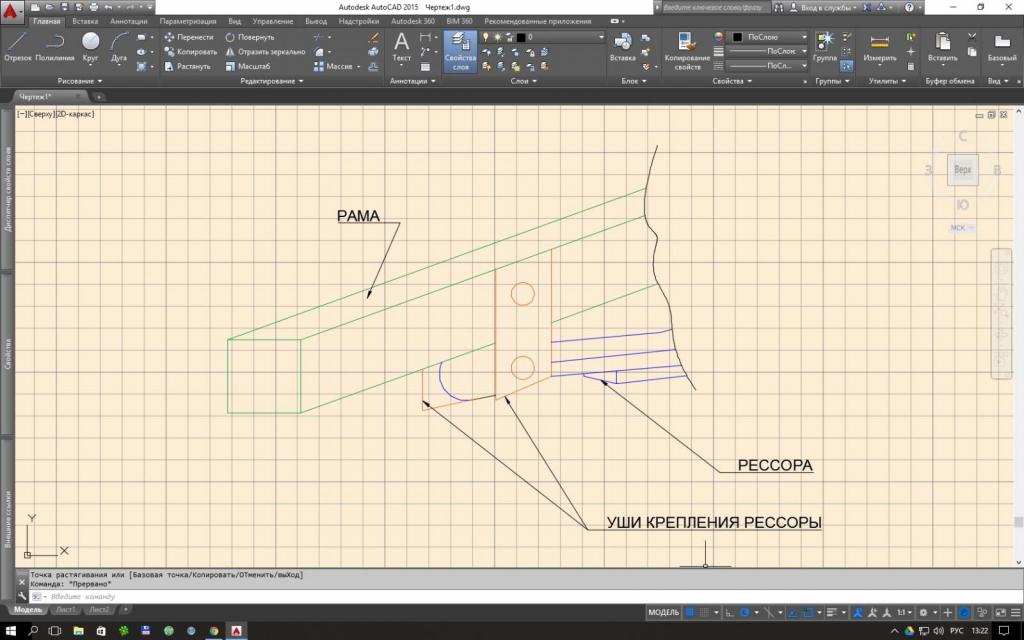The image size is (1024, 640).
Task: Open the Аннотации ribbon tab
Action: click(x=128, y=21)
